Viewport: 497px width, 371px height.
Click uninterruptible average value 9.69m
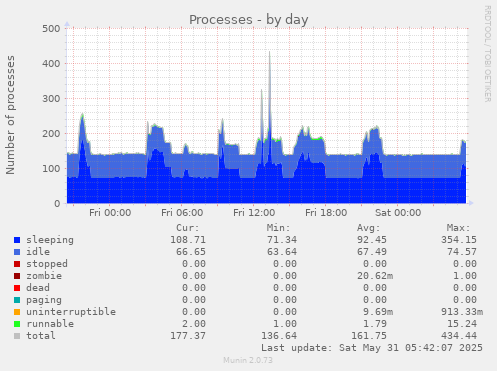pos(378,312)
